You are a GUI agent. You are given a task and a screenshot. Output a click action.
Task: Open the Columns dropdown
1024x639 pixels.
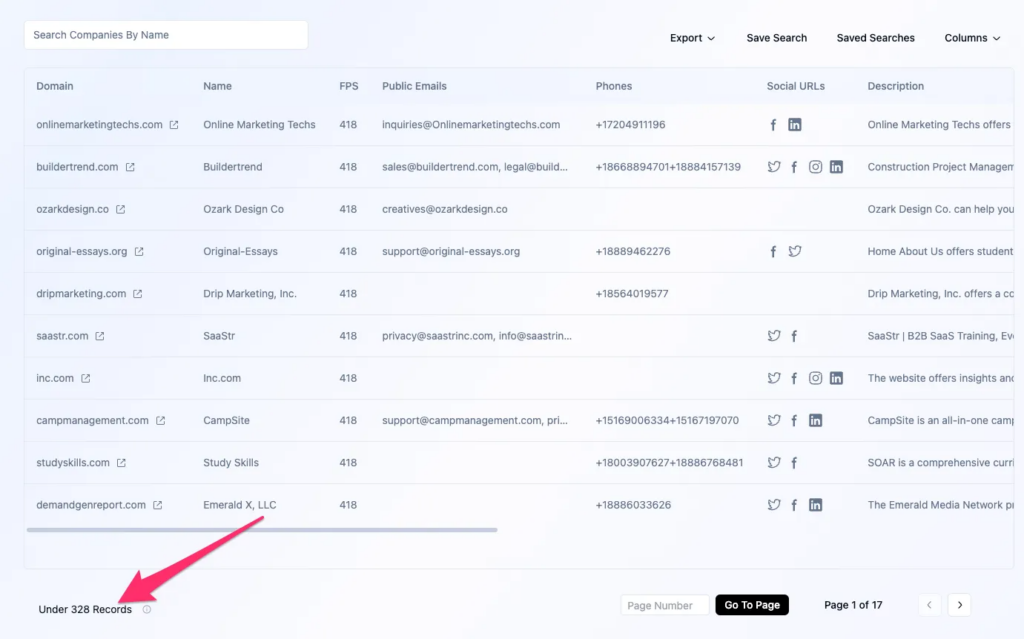click(972, 38)
